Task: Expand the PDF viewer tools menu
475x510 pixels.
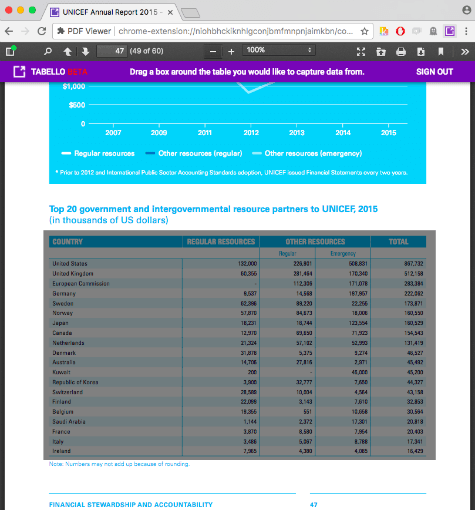Action: 465,52
